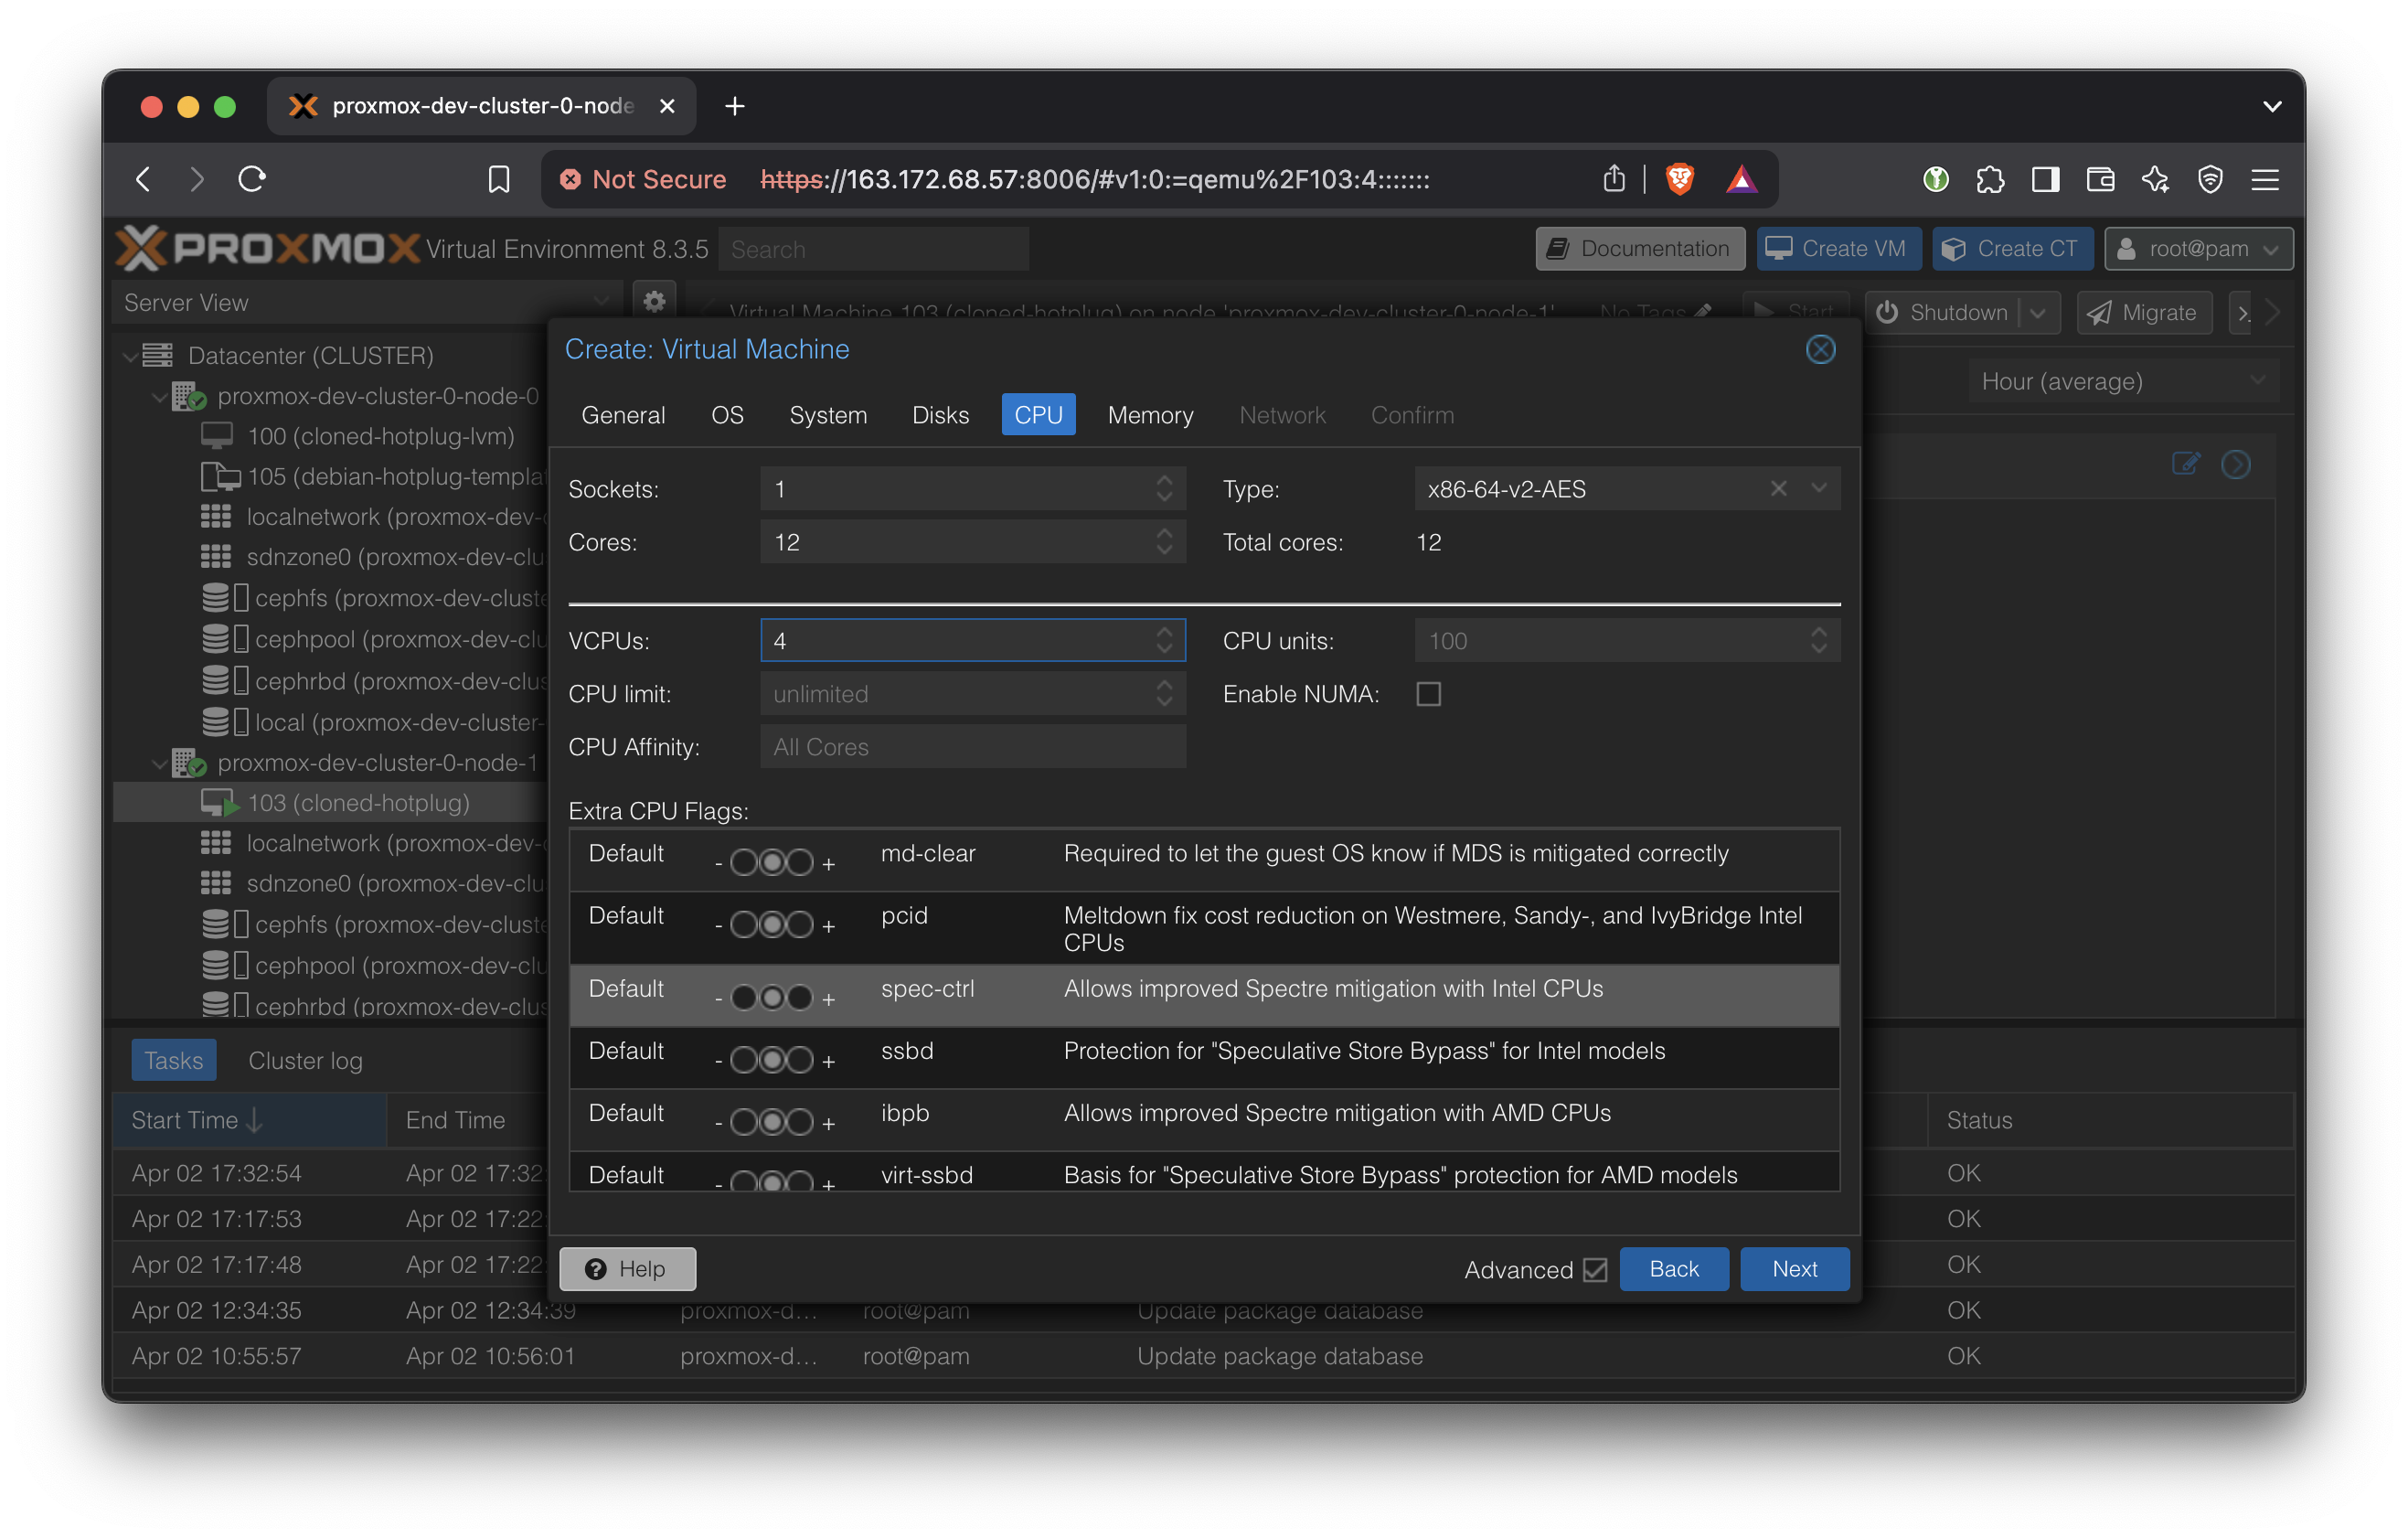Click the Brave Shields lion icon

coord(1680,179)
